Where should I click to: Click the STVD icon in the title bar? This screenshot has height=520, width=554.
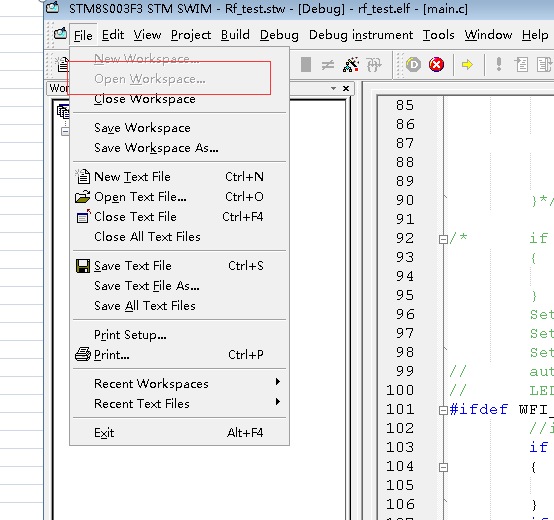tap(53, 6)
